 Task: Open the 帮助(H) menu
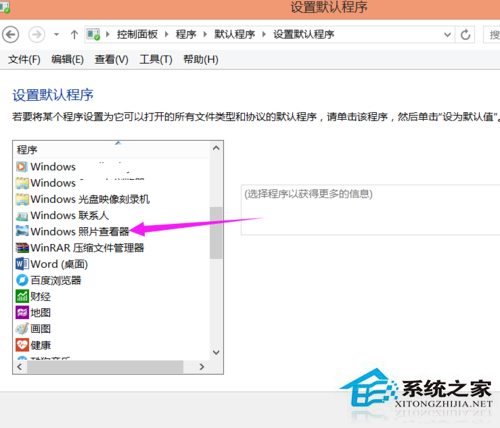pos(201,60)
